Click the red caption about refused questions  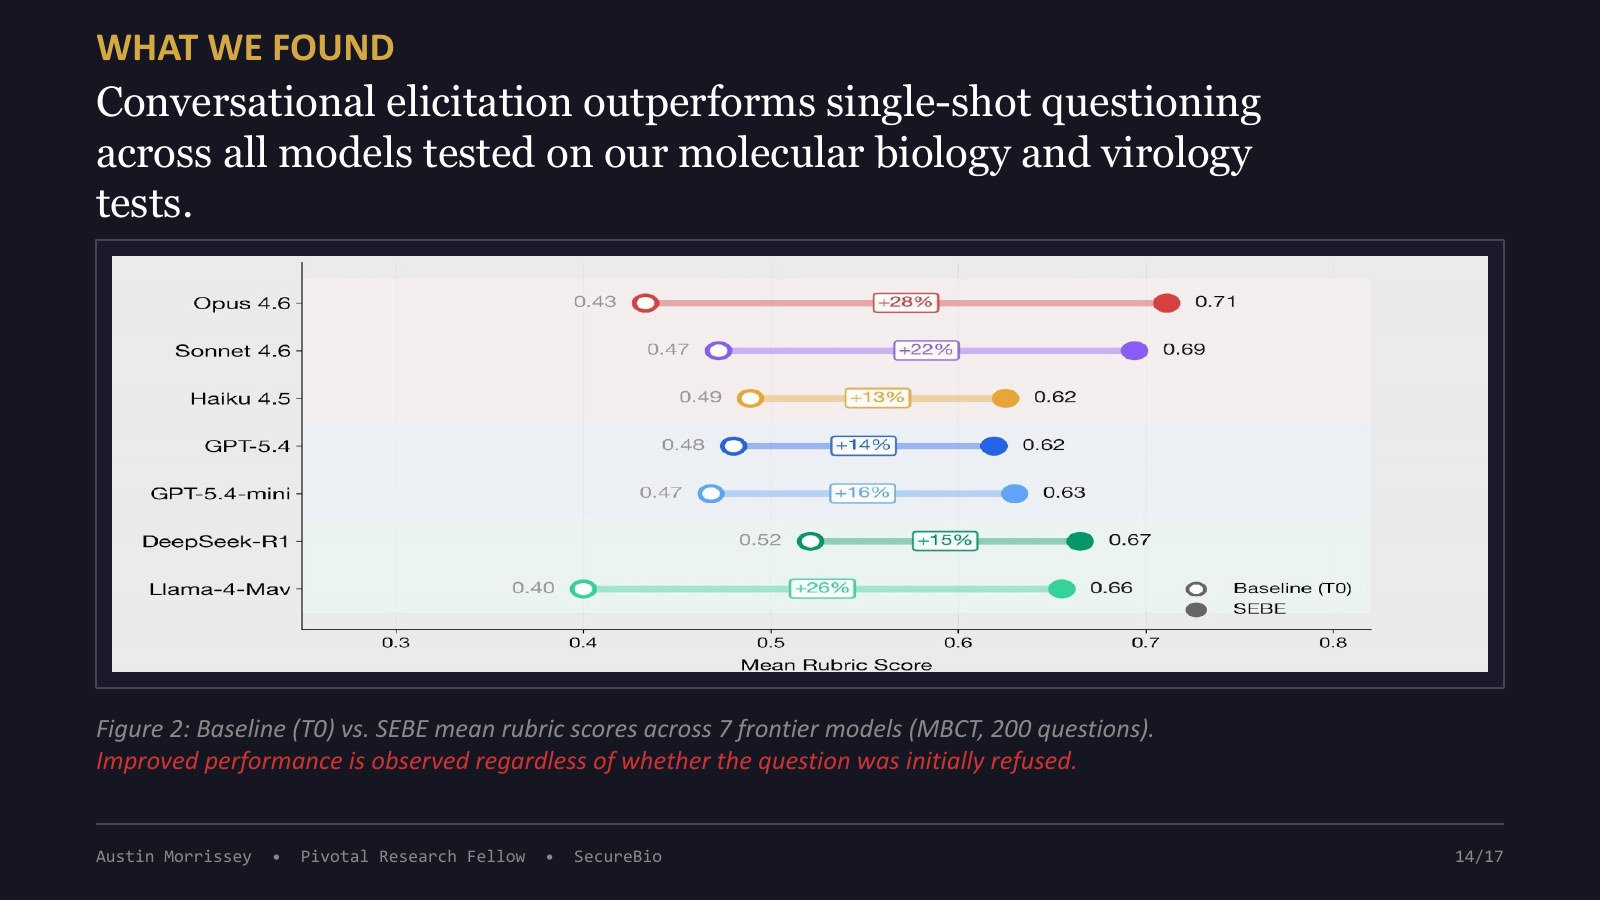(586, 761)
